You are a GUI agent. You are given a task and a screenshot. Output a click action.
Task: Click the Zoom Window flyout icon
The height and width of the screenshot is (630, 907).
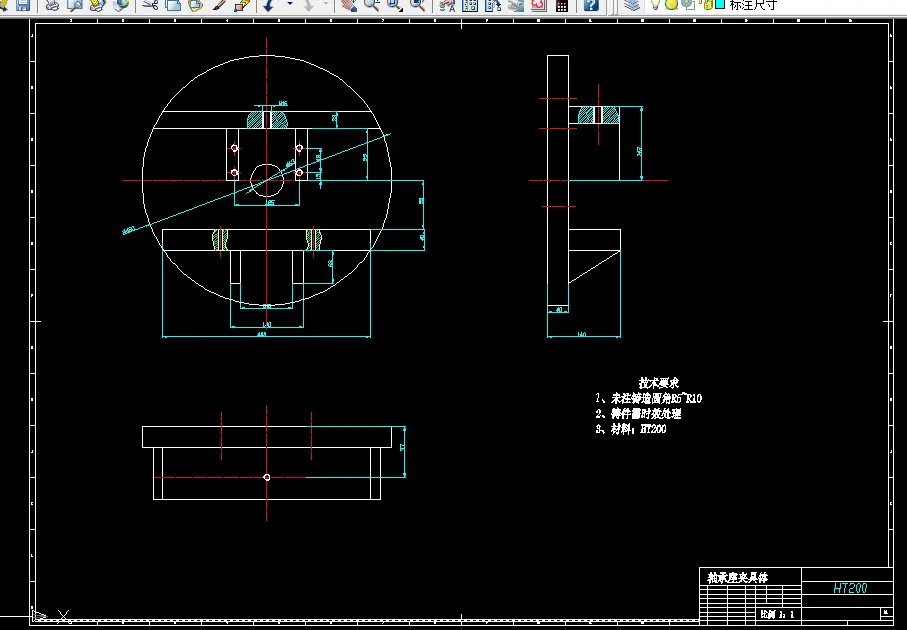[x=395, y=5]
